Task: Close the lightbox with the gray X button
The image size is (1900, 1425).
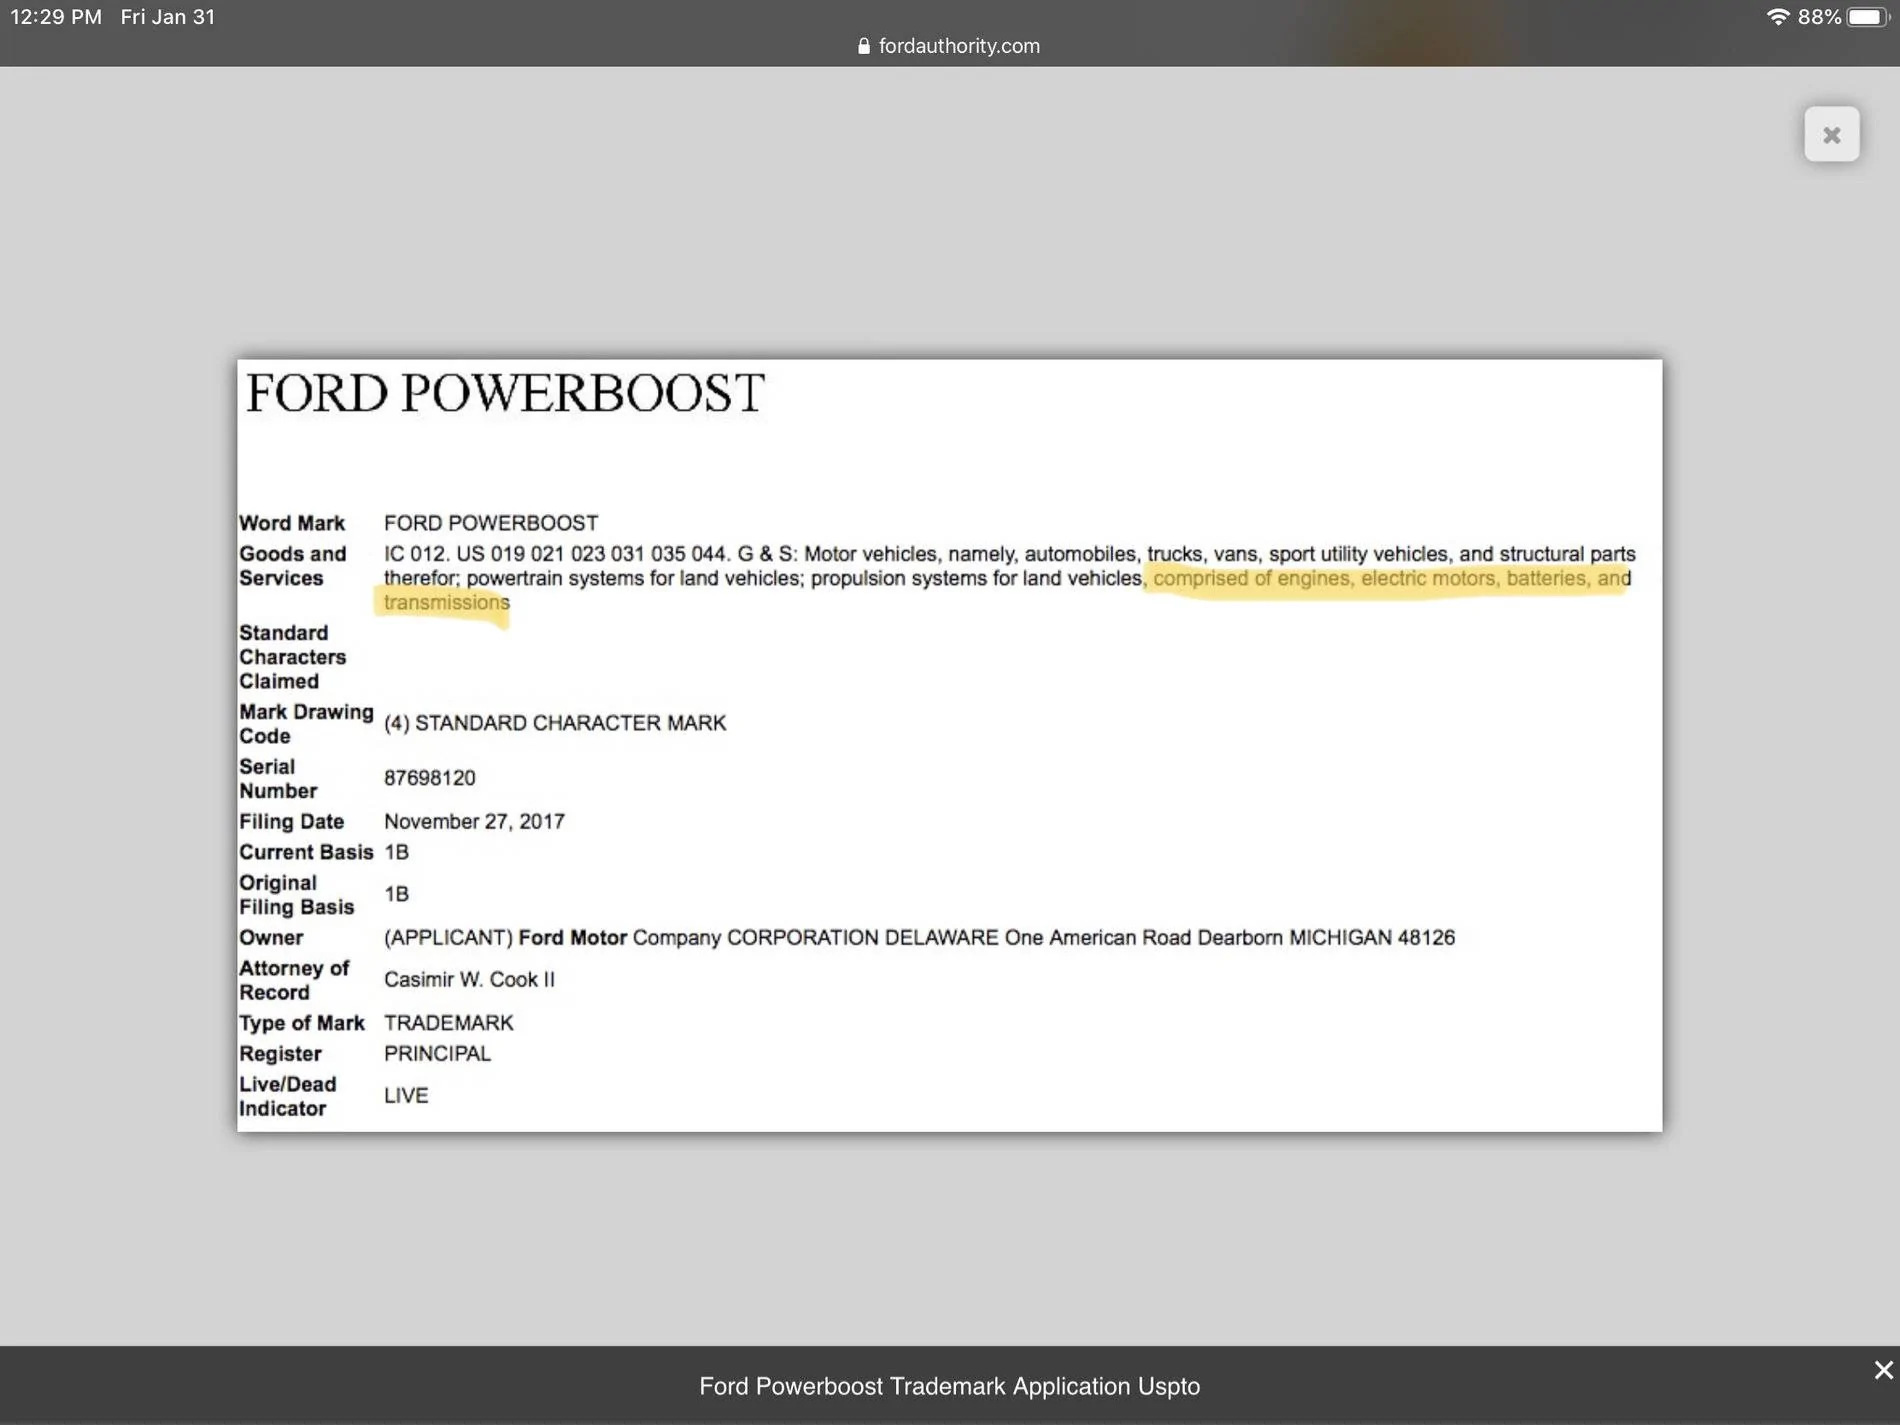Action: (x=1831, y=134)
